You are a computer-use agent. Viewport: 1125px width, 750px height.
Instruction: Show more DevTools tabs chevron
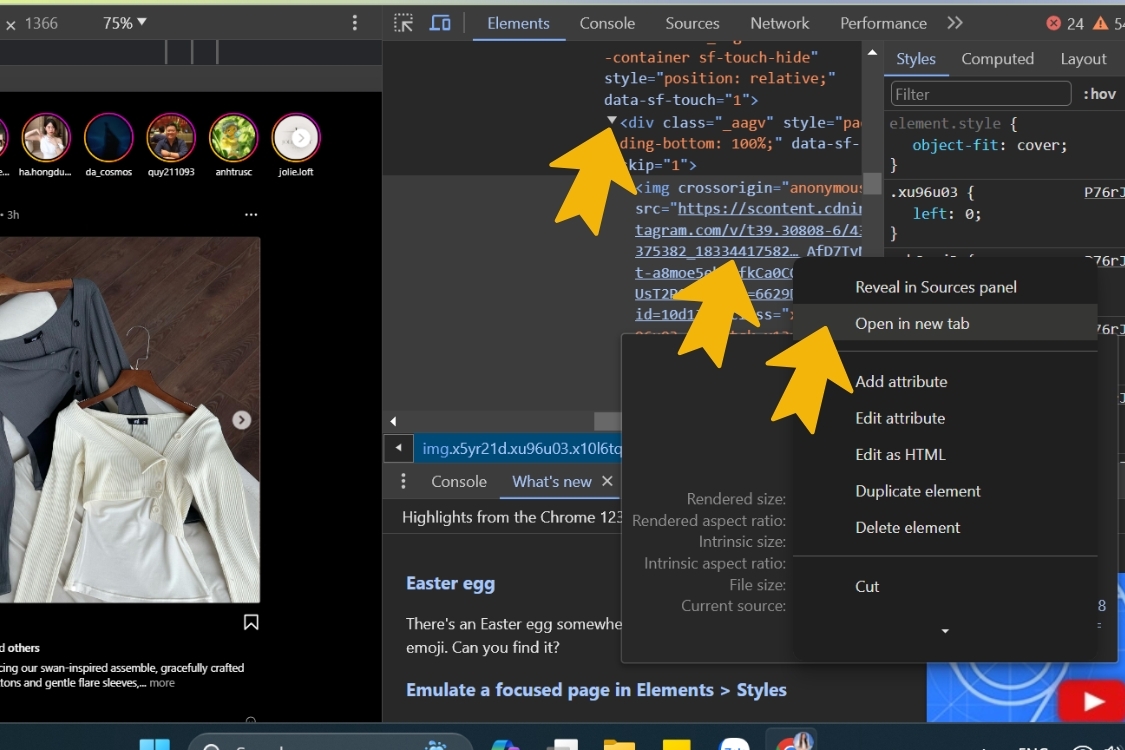pyautogui.click(x=954, y=23)
